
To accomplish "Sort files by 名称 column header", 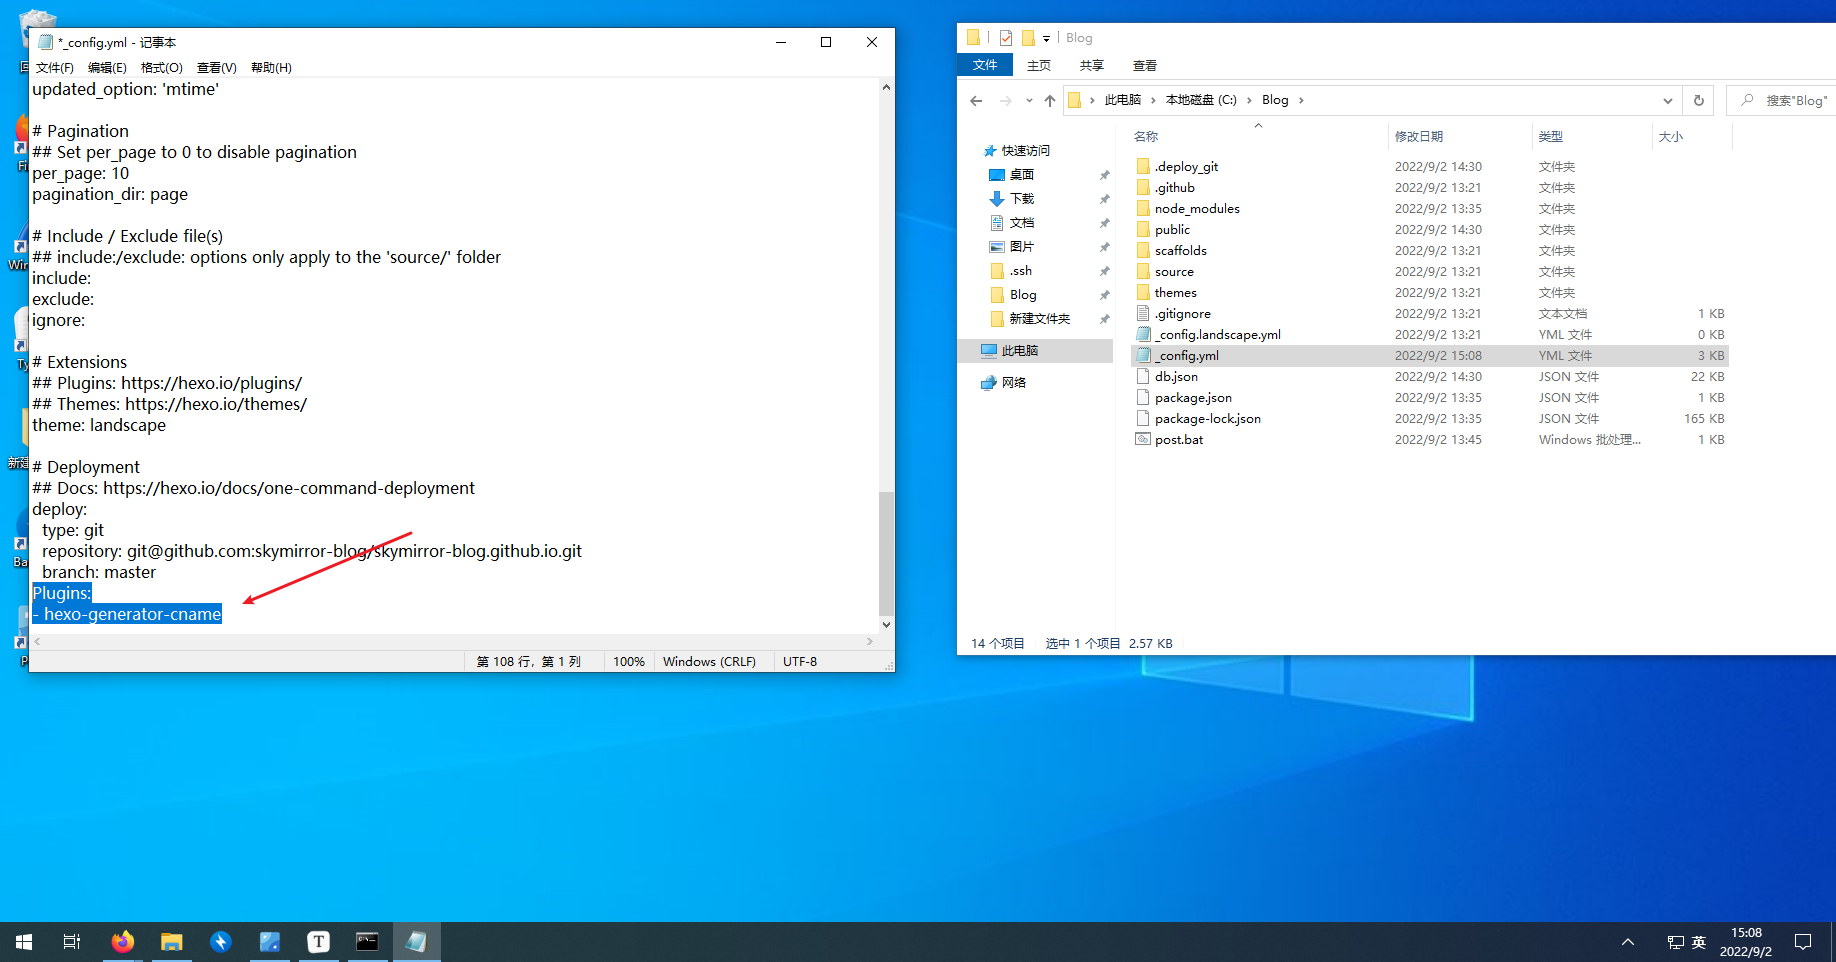I will tap(1146, 137).
